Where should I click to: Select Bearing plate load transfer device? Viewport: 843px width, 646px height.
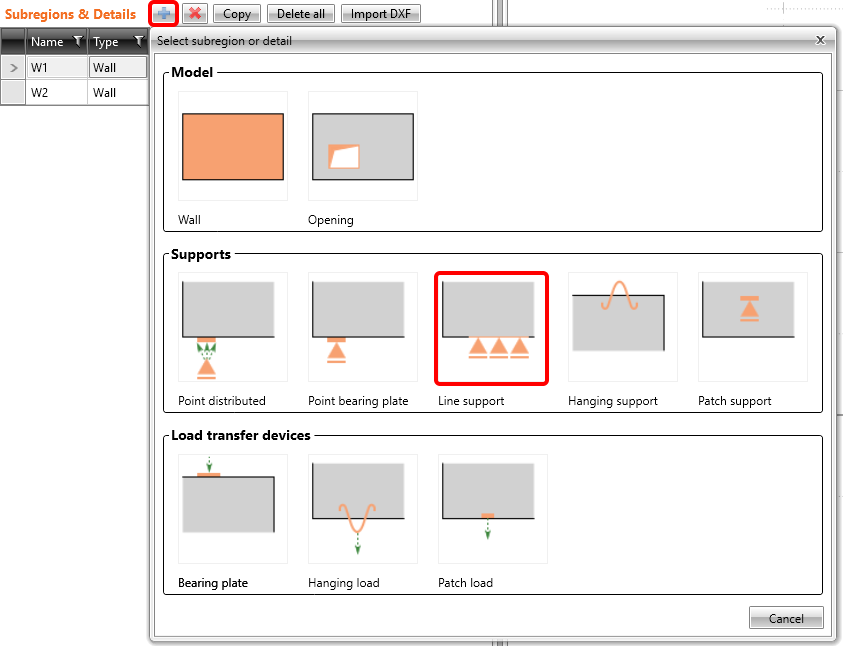click(x=232, y=509)
